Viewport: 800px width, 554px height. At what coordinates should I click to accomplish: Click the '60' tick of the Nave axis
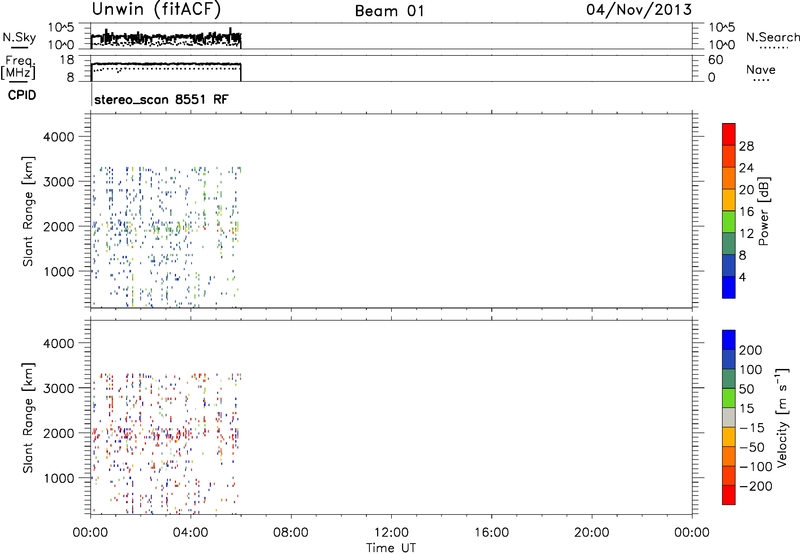coord(715,60)
